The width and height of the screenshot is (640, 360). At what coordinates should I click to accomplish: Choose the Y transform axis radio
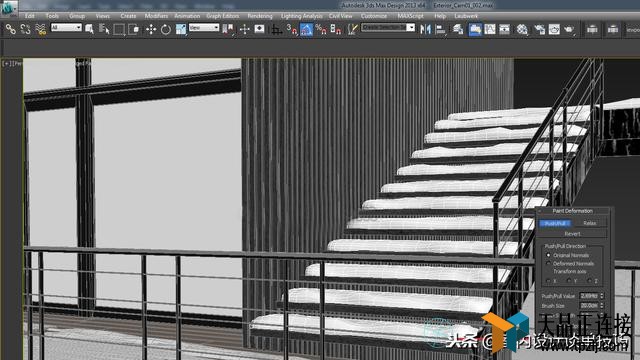pyautogui.click(x=569, y=281)
